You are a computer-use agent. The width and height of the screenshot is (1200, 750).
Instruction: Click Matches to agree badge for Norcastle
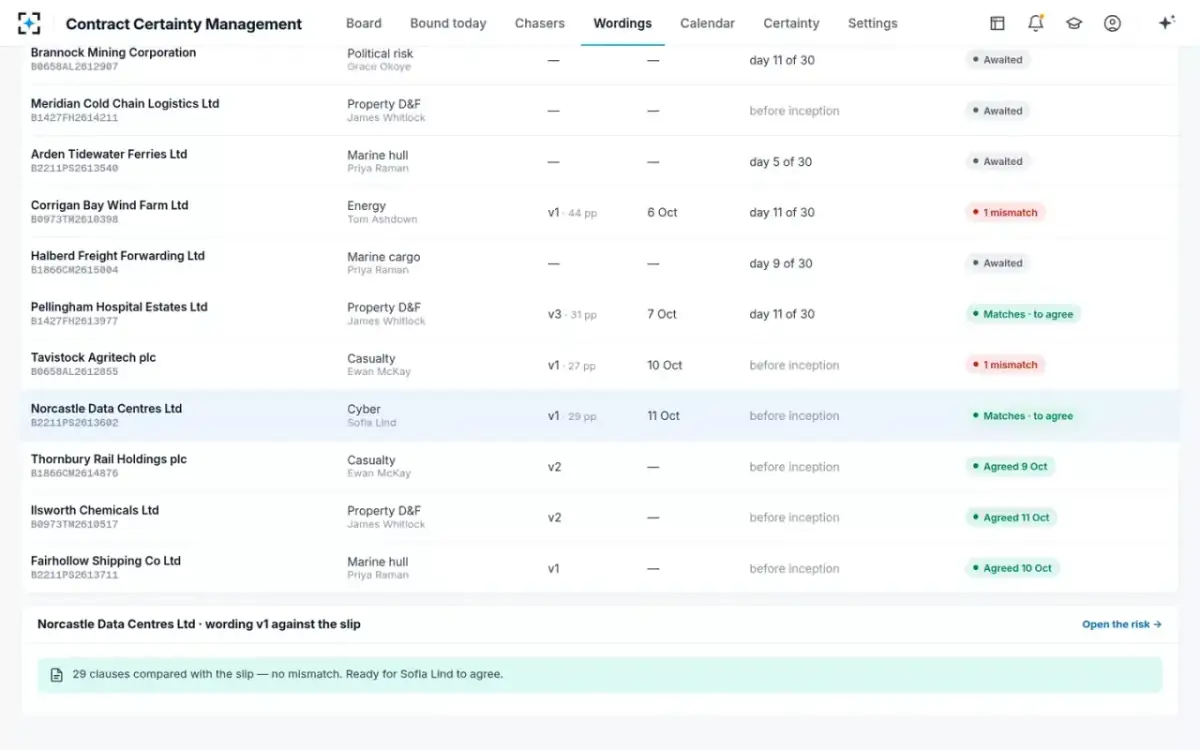[x=1023, y=416]
